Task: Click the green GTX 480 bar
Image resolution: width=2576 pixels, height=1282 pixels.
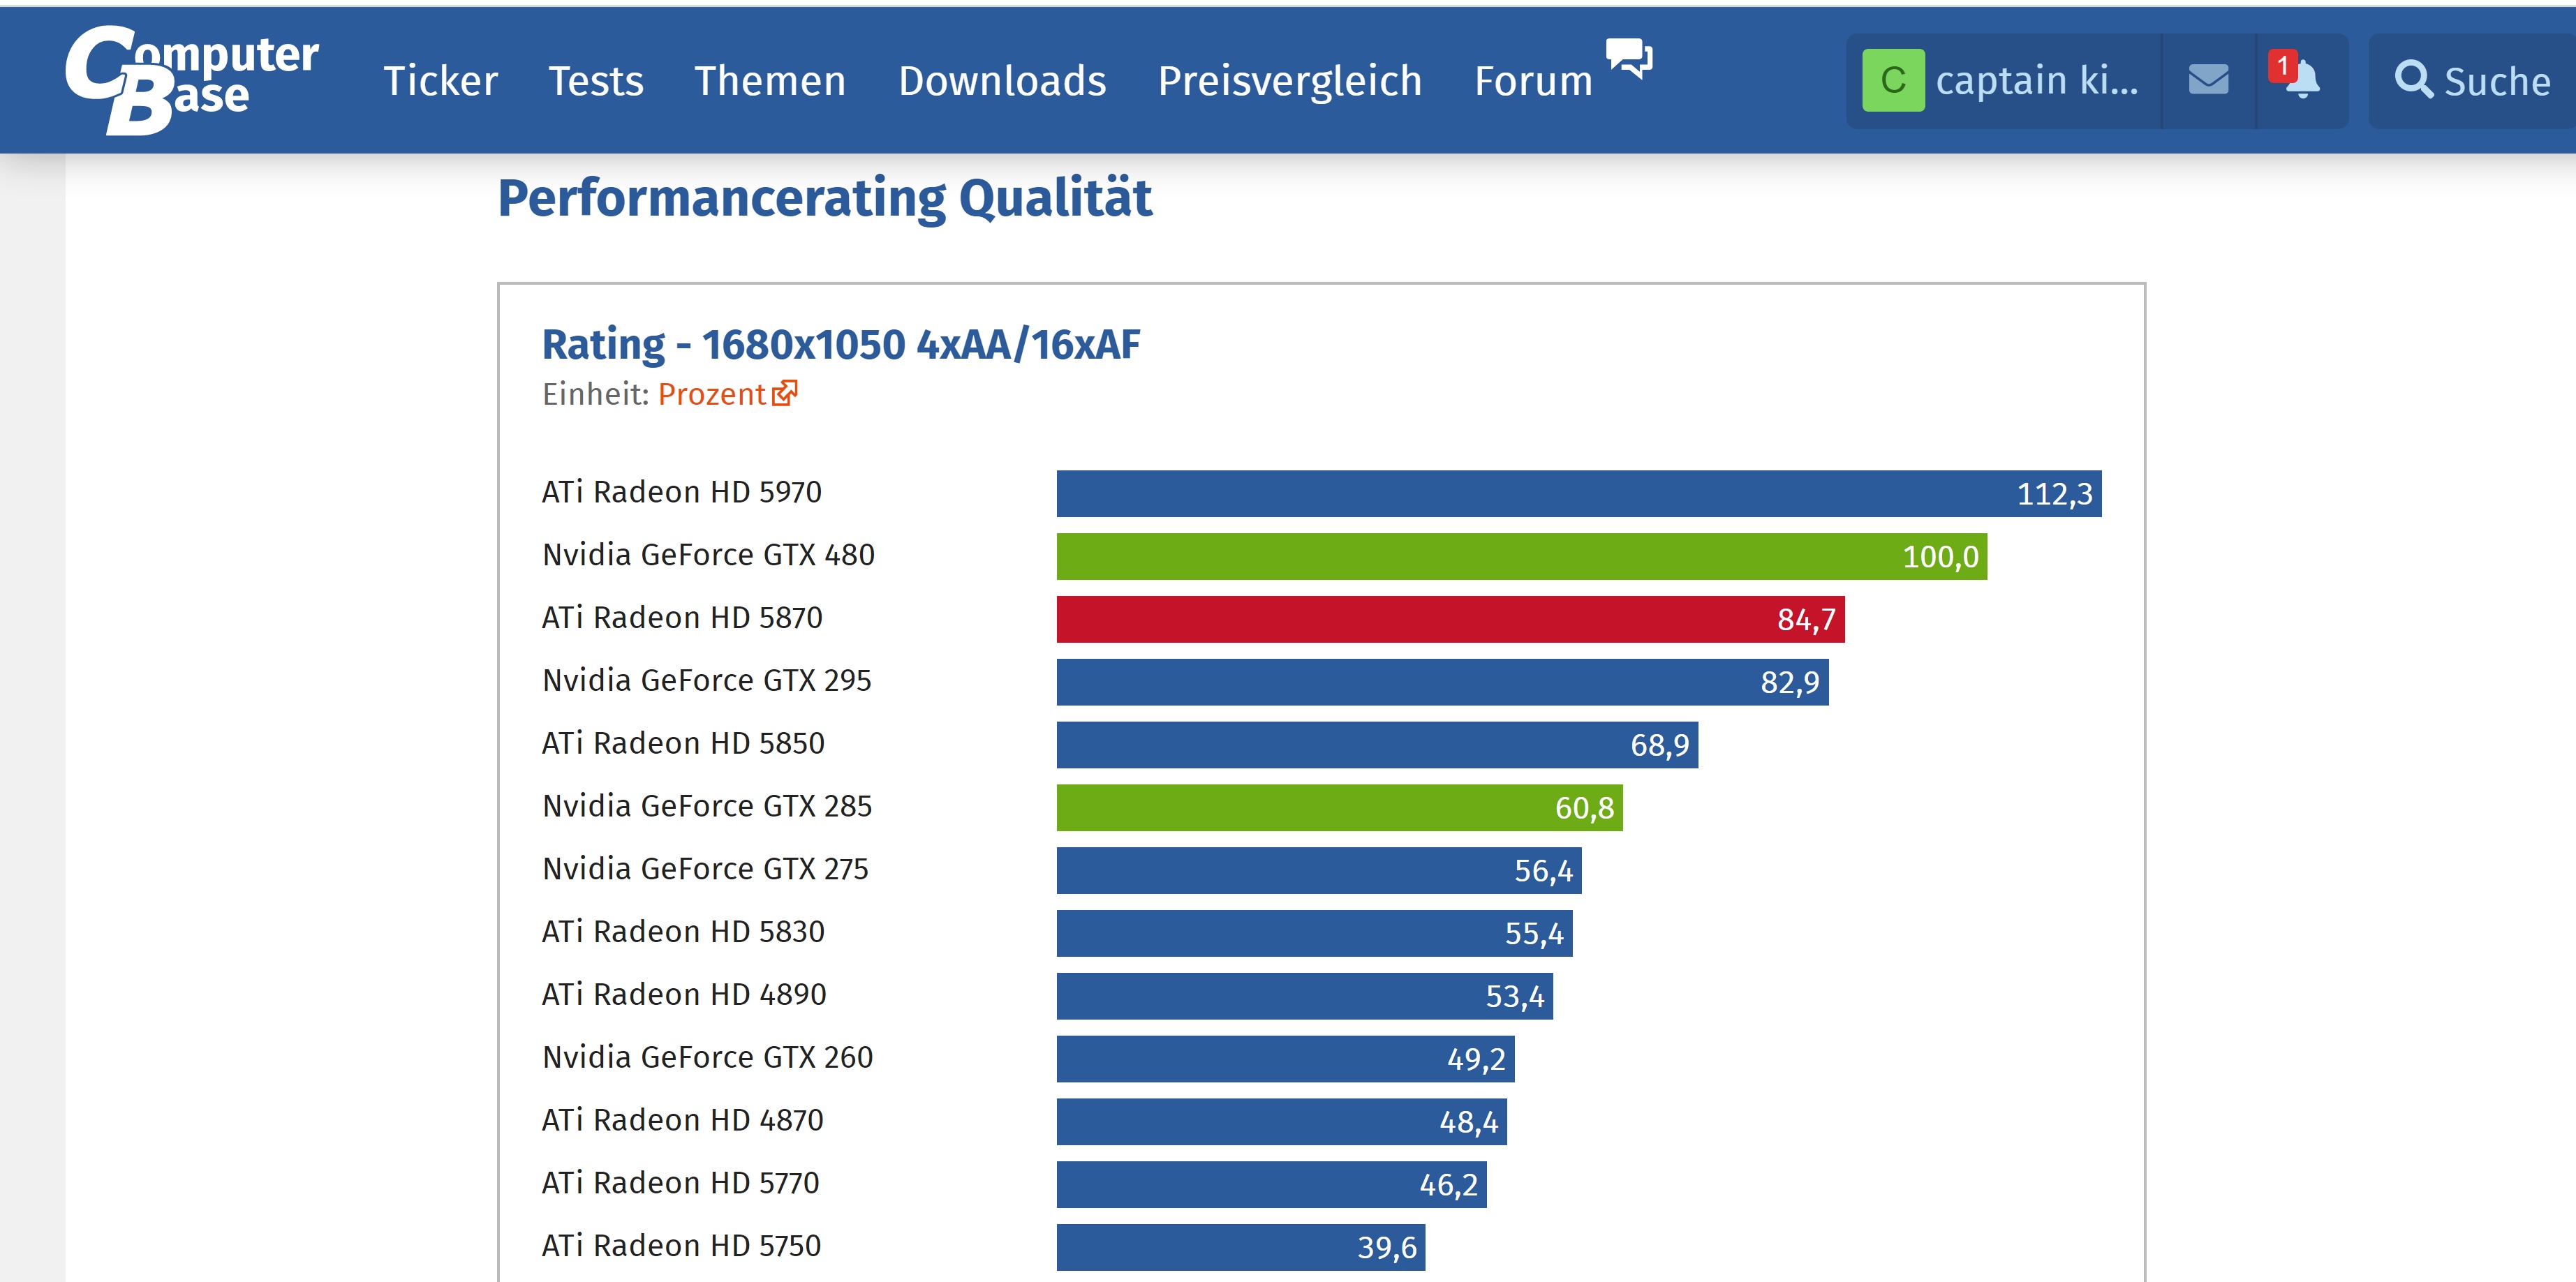Action: [1520, 556]
